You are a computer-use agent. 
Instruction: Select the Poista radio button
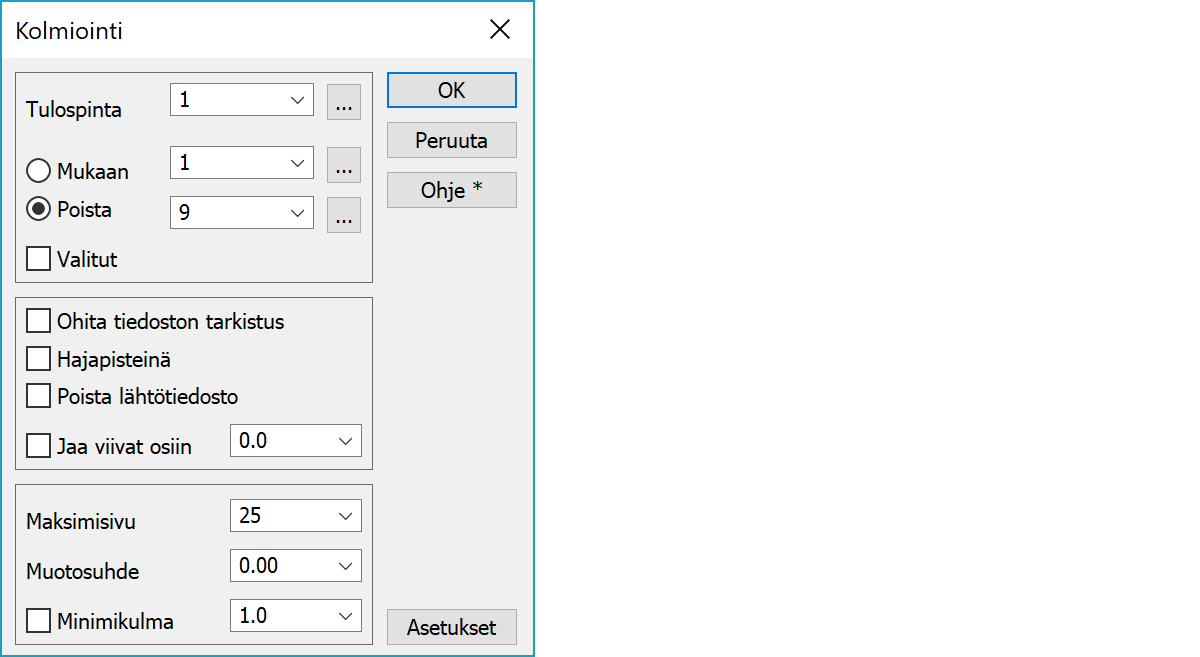[39, 210]
